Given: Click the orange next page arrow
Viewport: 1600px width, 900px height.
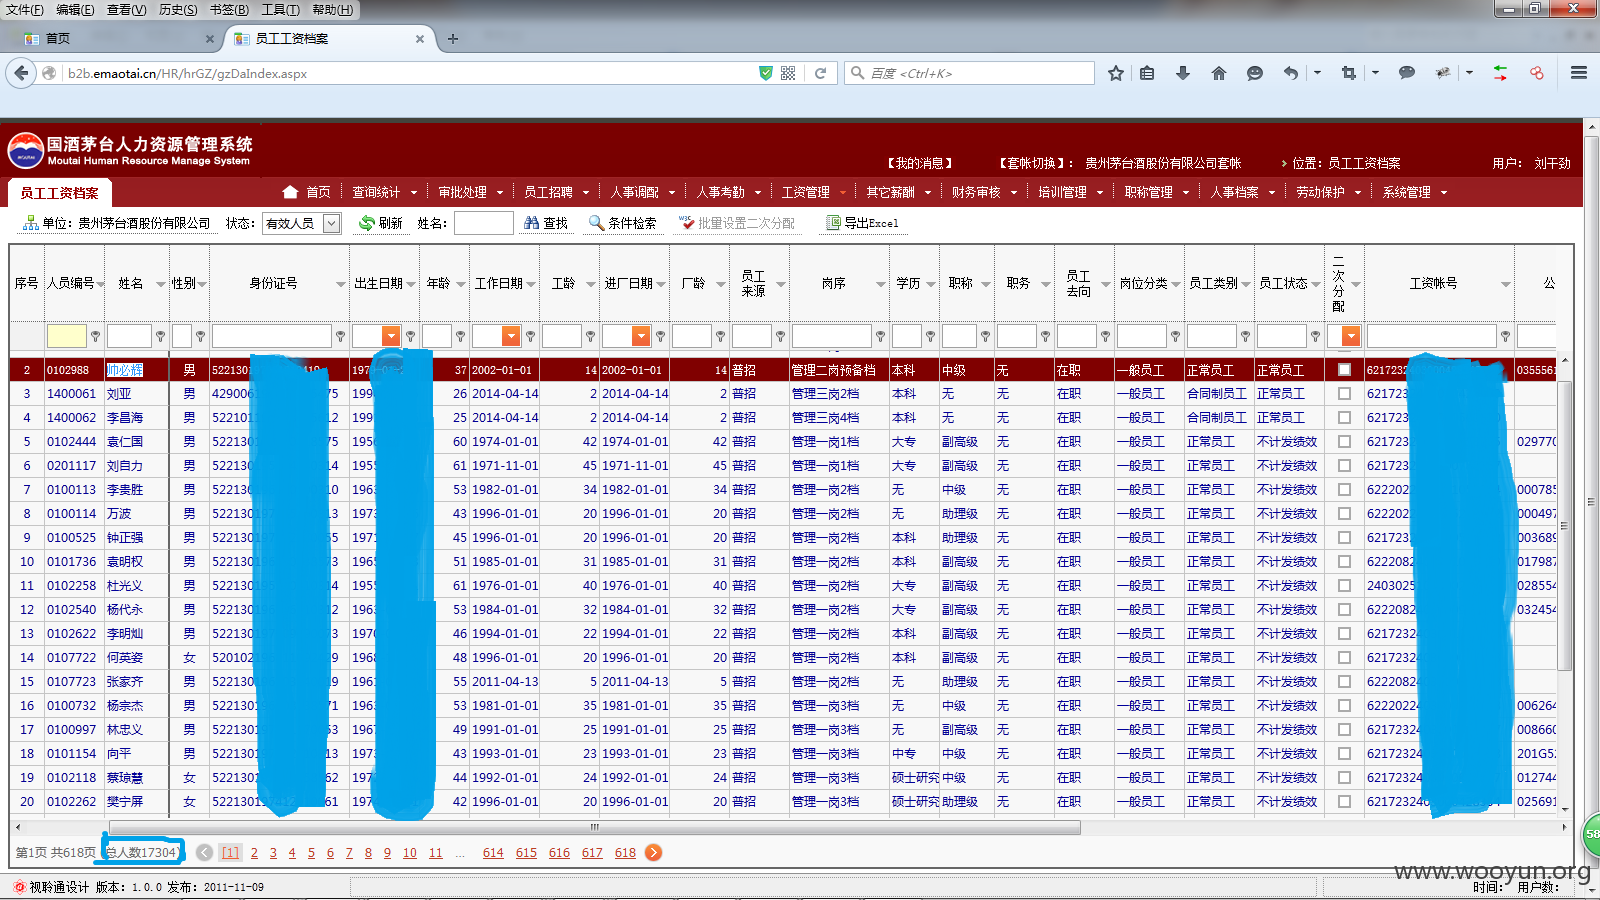Looking at the screenshot, I should (x=653, y=852).
